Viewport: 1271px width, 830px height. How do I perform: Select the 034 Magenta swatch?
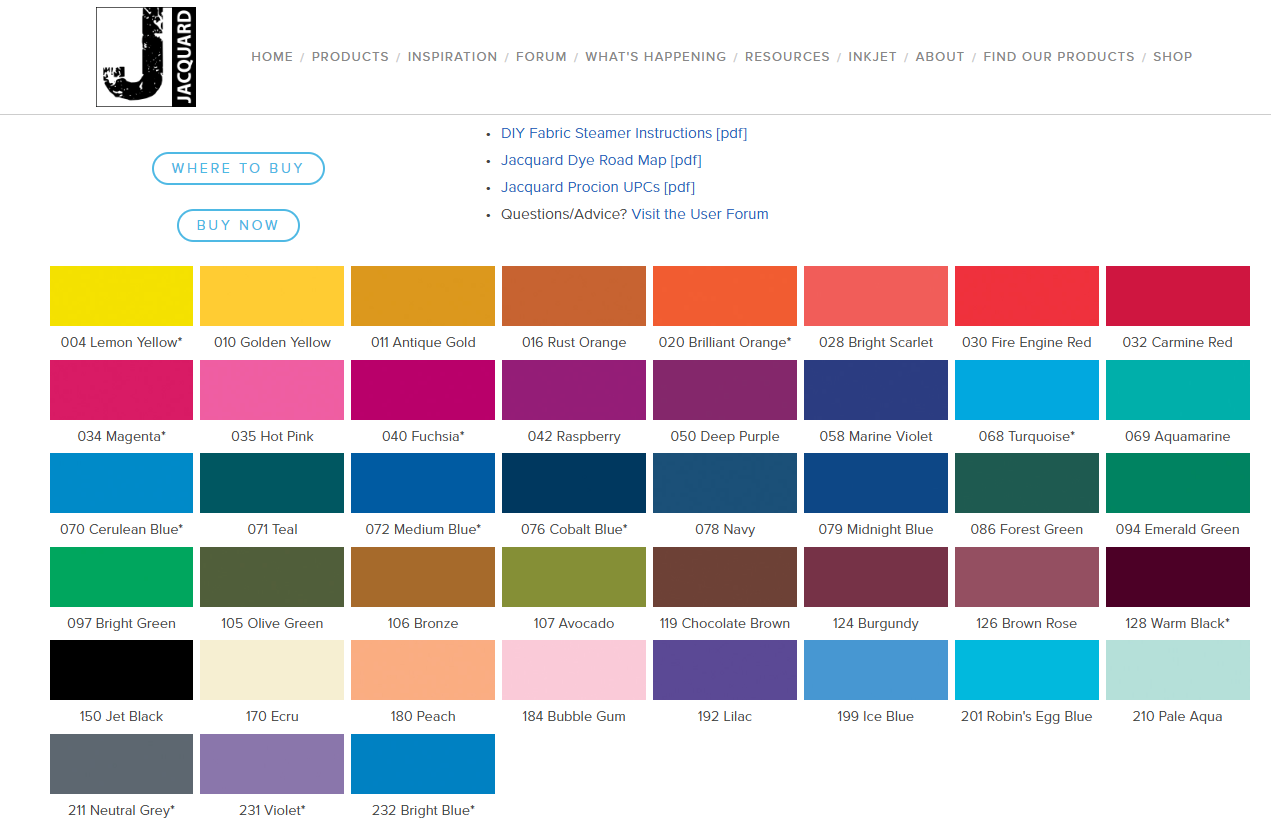121,390
